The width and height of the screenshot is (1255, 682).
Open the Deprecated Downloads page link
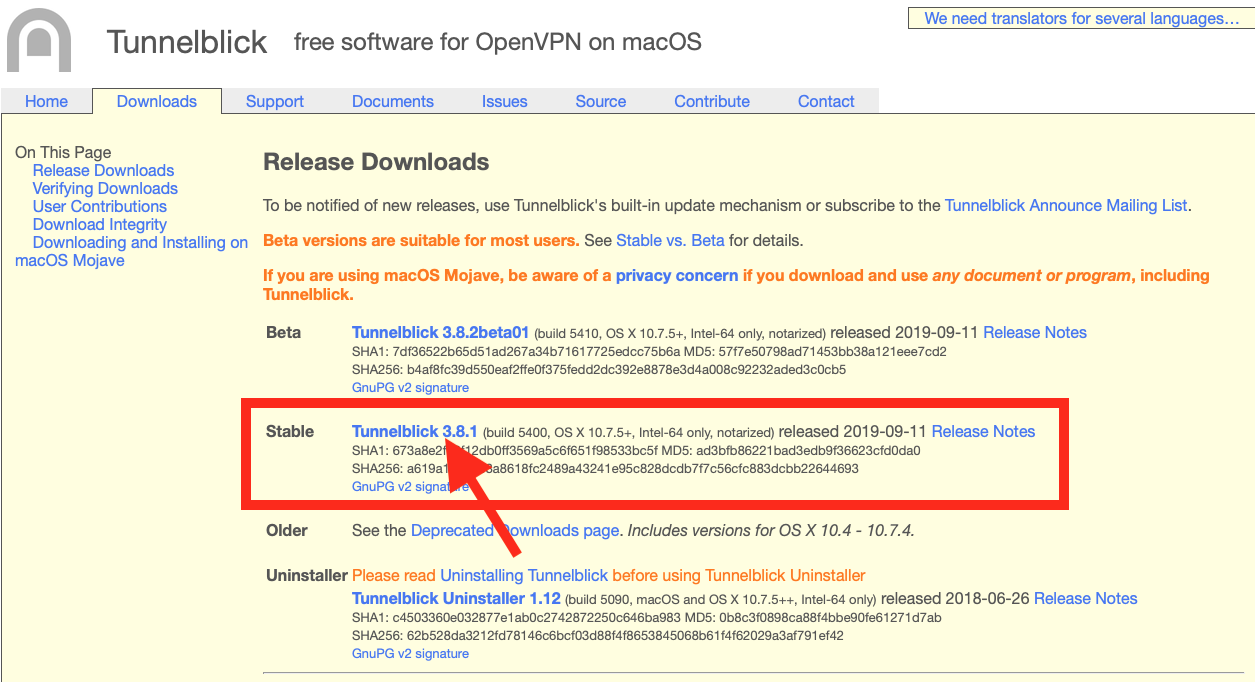click(515, 530)
